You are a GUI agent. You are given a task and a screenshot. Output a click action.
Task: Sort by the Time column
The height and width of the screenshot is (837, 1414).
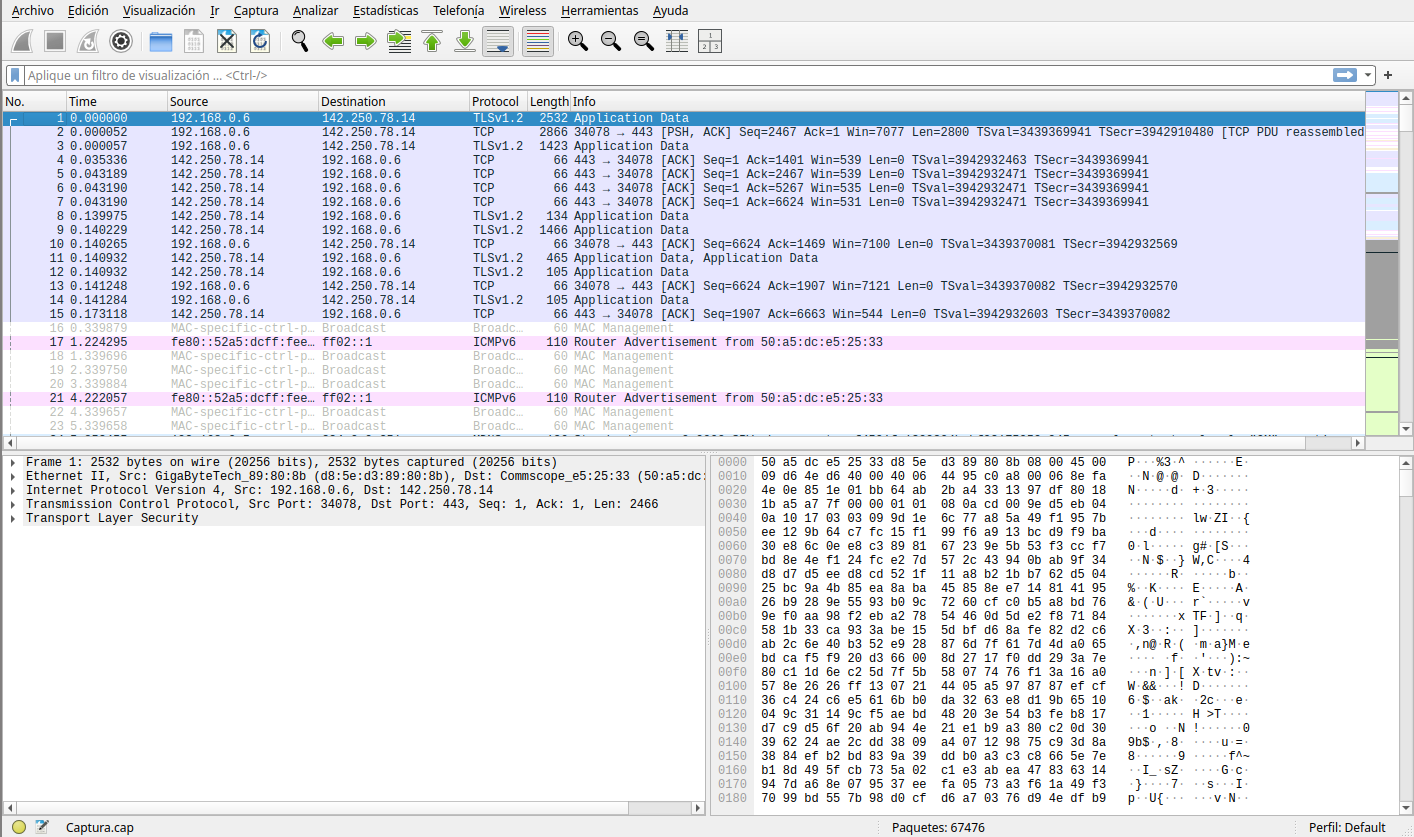(116, 101)
